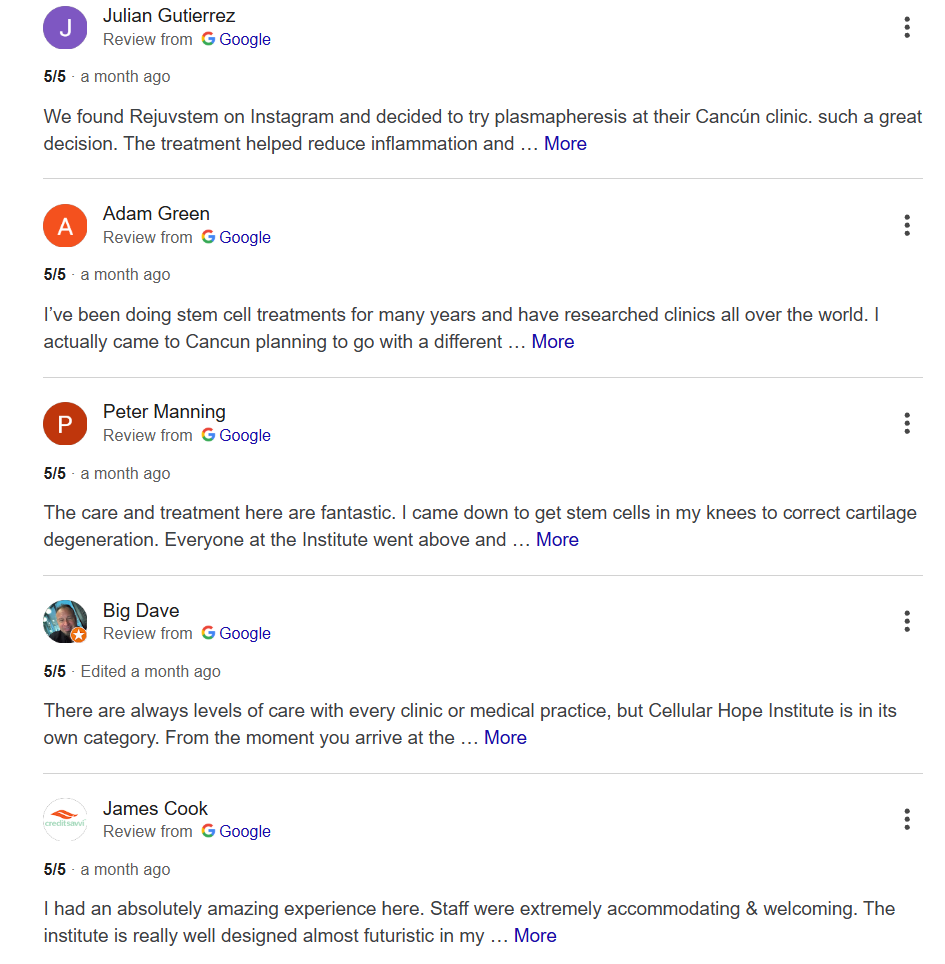This screenshot has width=945, height=964.
Task: Expand Peter Manning's review with More
Action: 557,539
